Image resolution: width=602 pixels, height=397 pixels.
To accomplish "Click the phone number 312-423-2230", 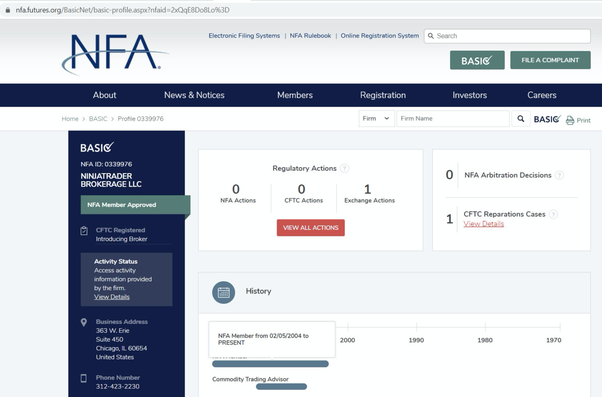I will [118, 387].
